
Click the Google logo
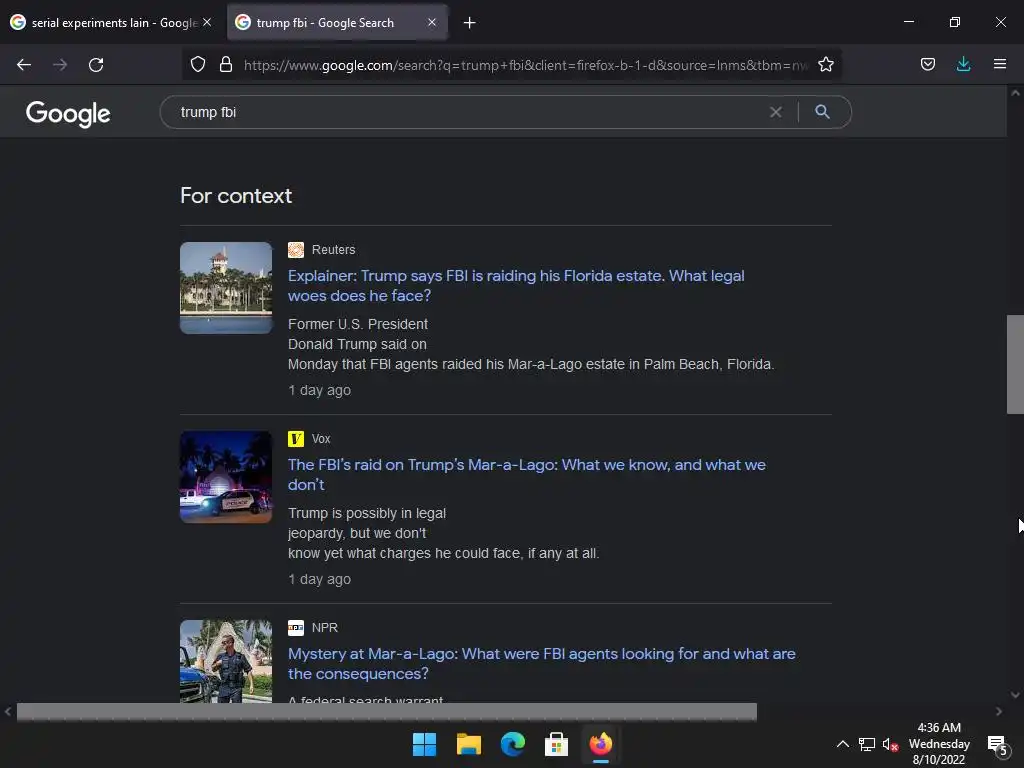click(x=68, y=114)
